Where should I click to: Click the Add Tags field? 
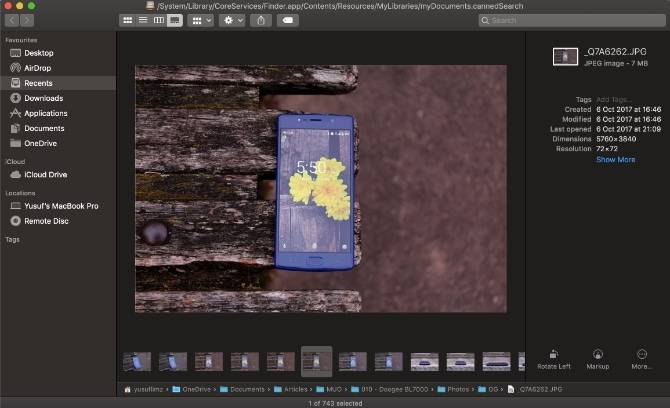(x=614, y=100)
